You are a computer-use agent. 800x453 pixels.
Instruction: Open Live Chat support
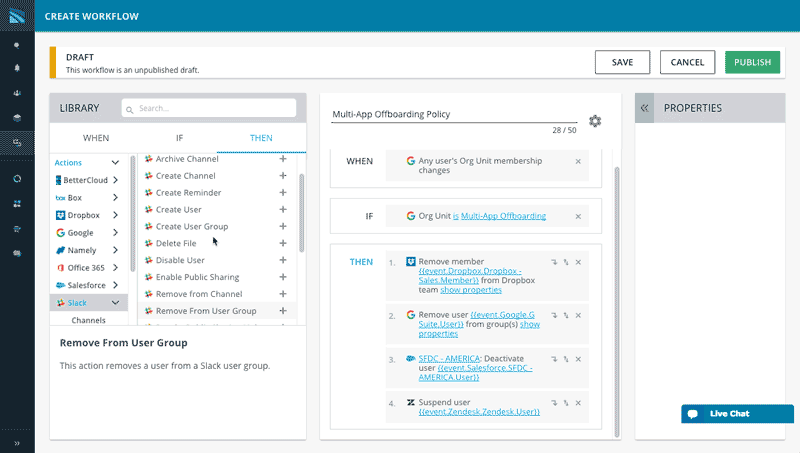point(737,414)
